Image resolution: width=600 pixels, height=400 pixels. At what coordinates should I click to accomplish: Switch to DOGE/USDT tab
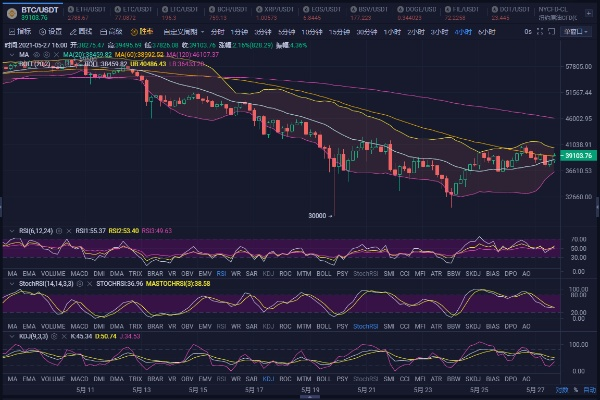click(416, 13)
